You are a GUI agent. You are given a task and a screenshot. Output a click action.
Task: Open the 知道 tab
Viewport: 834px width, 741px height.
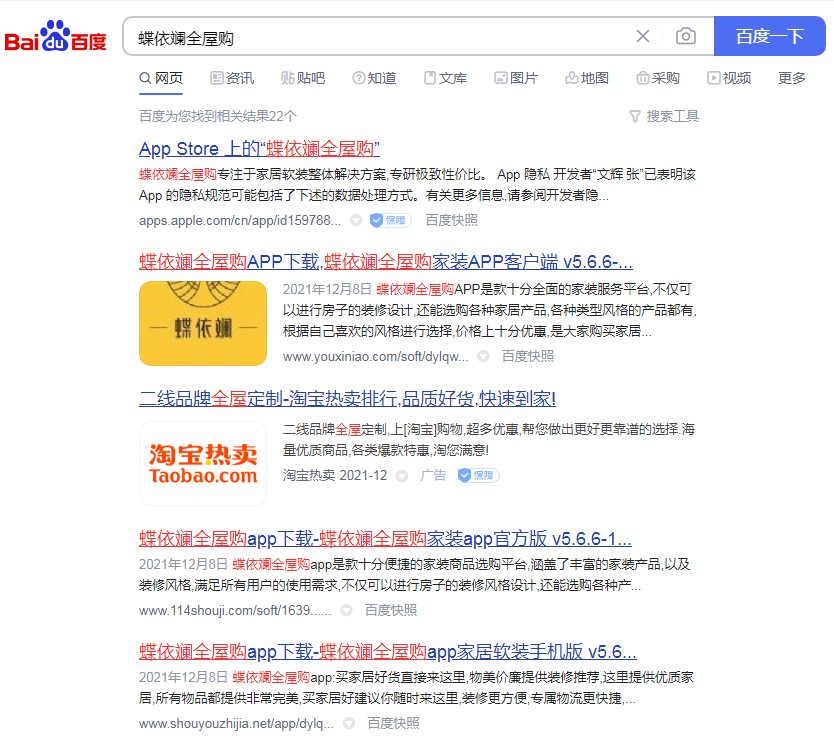374,78
